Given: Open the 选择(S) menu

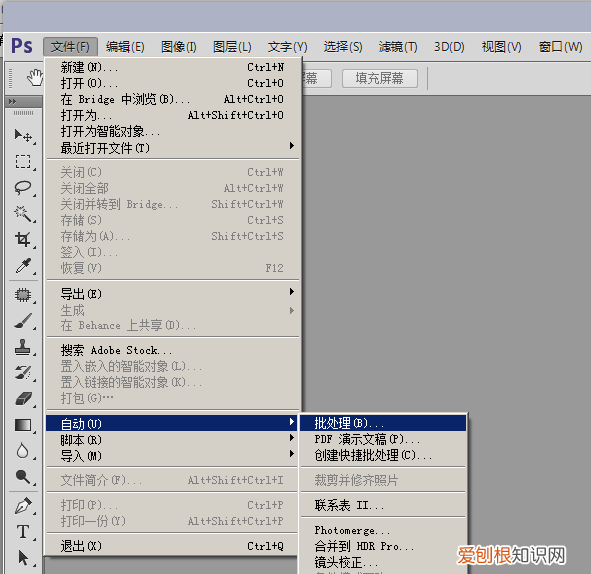Looking at the screenshot, I should [x=343, y=47].
